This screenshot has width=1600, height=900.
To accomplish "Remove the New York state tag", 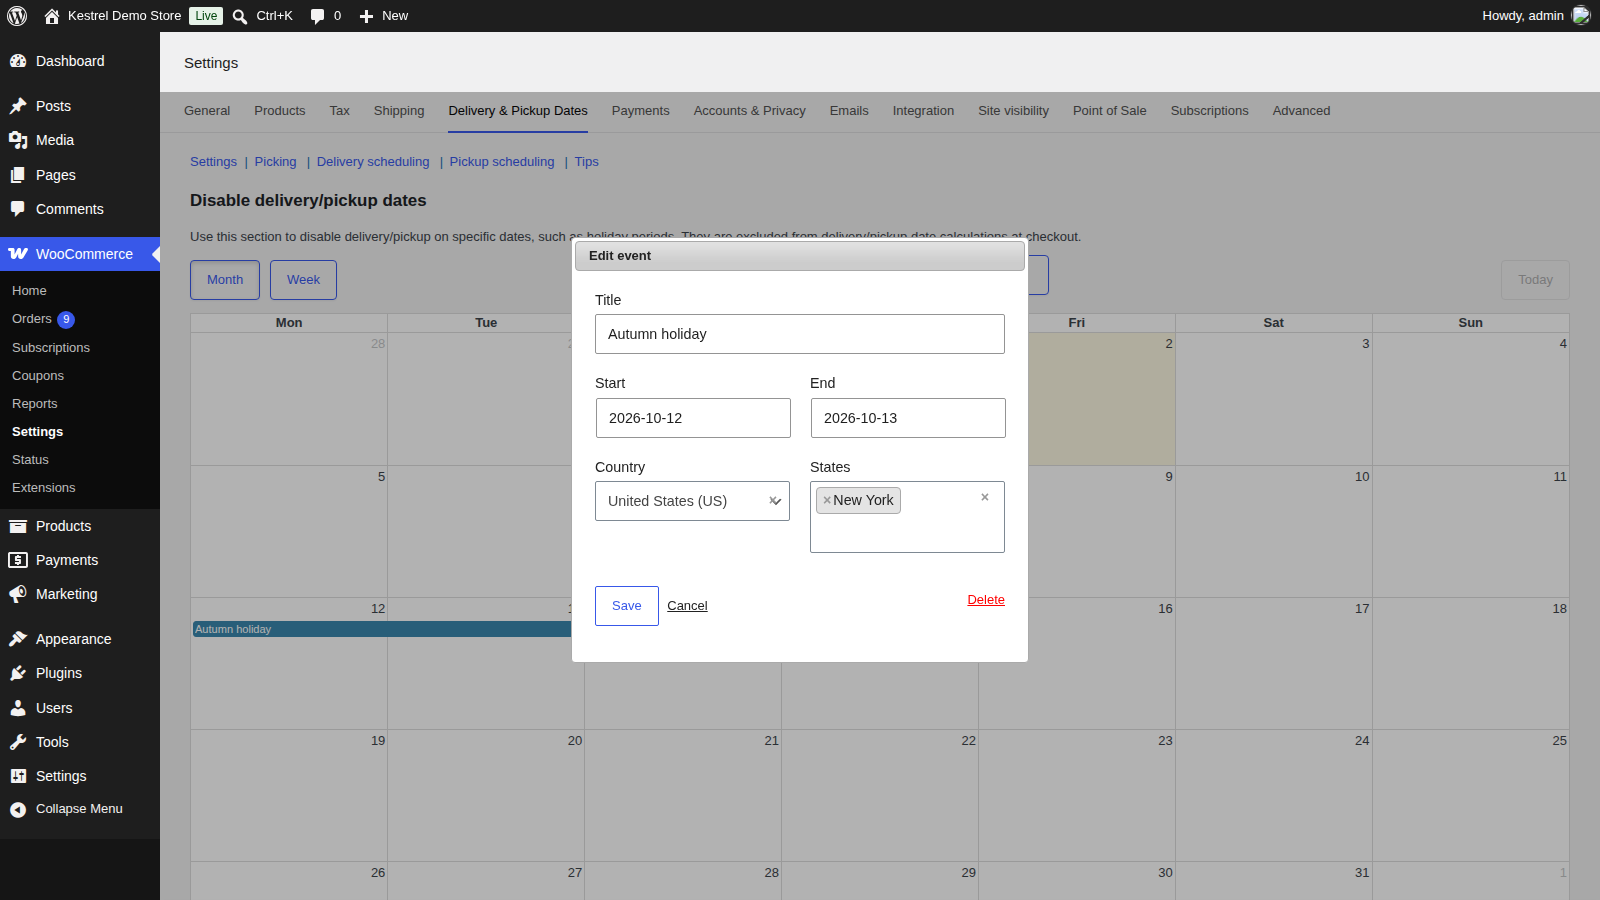I will tap(827, 500).
